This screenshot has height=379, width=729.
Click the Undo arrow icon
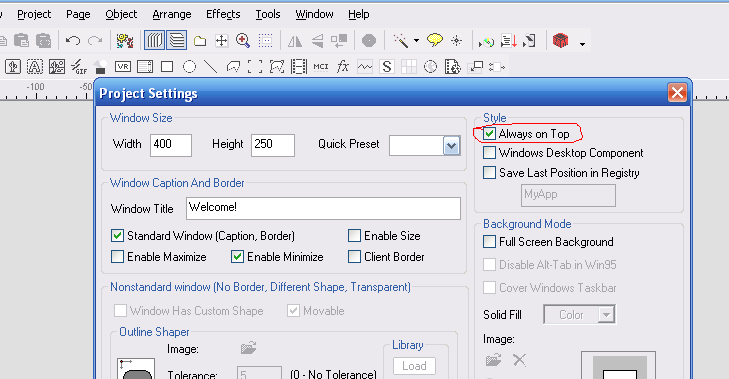73,41
